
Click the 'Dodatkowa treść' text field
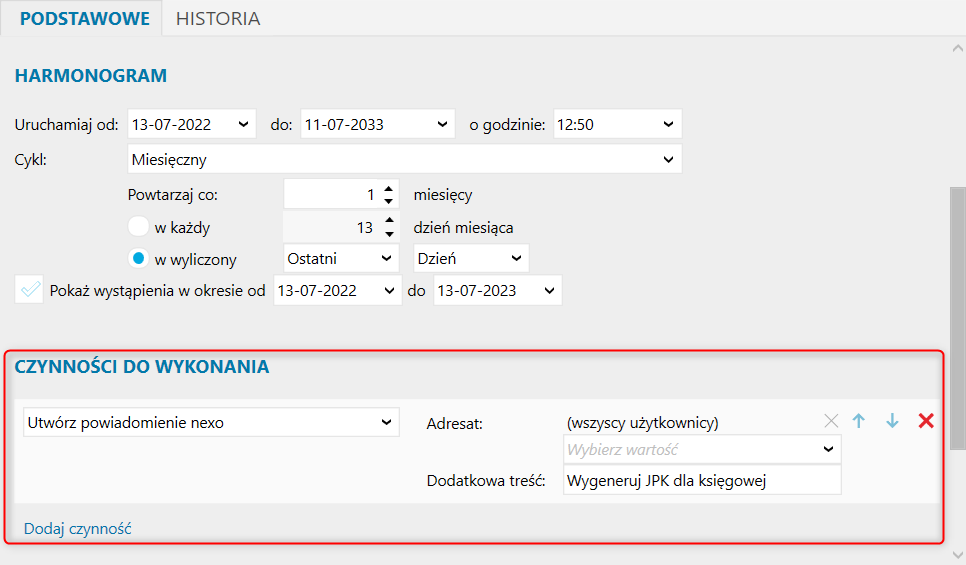(702, 481)
